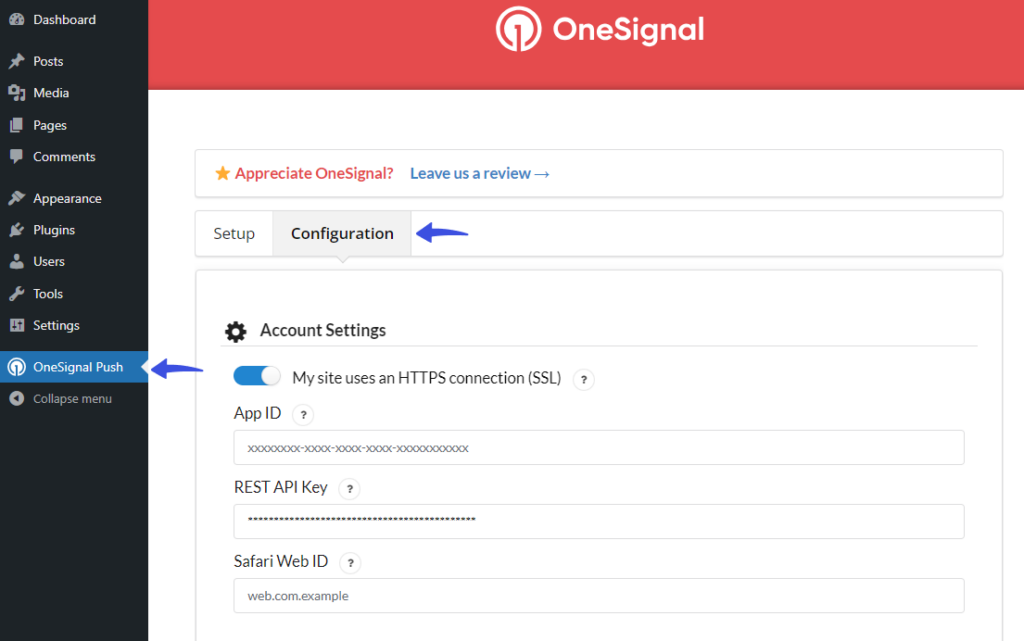Screen dimensions: 1024x641
Task: Open help tooltip for HTTPS connection option
Action: click(x=584, y=379)
